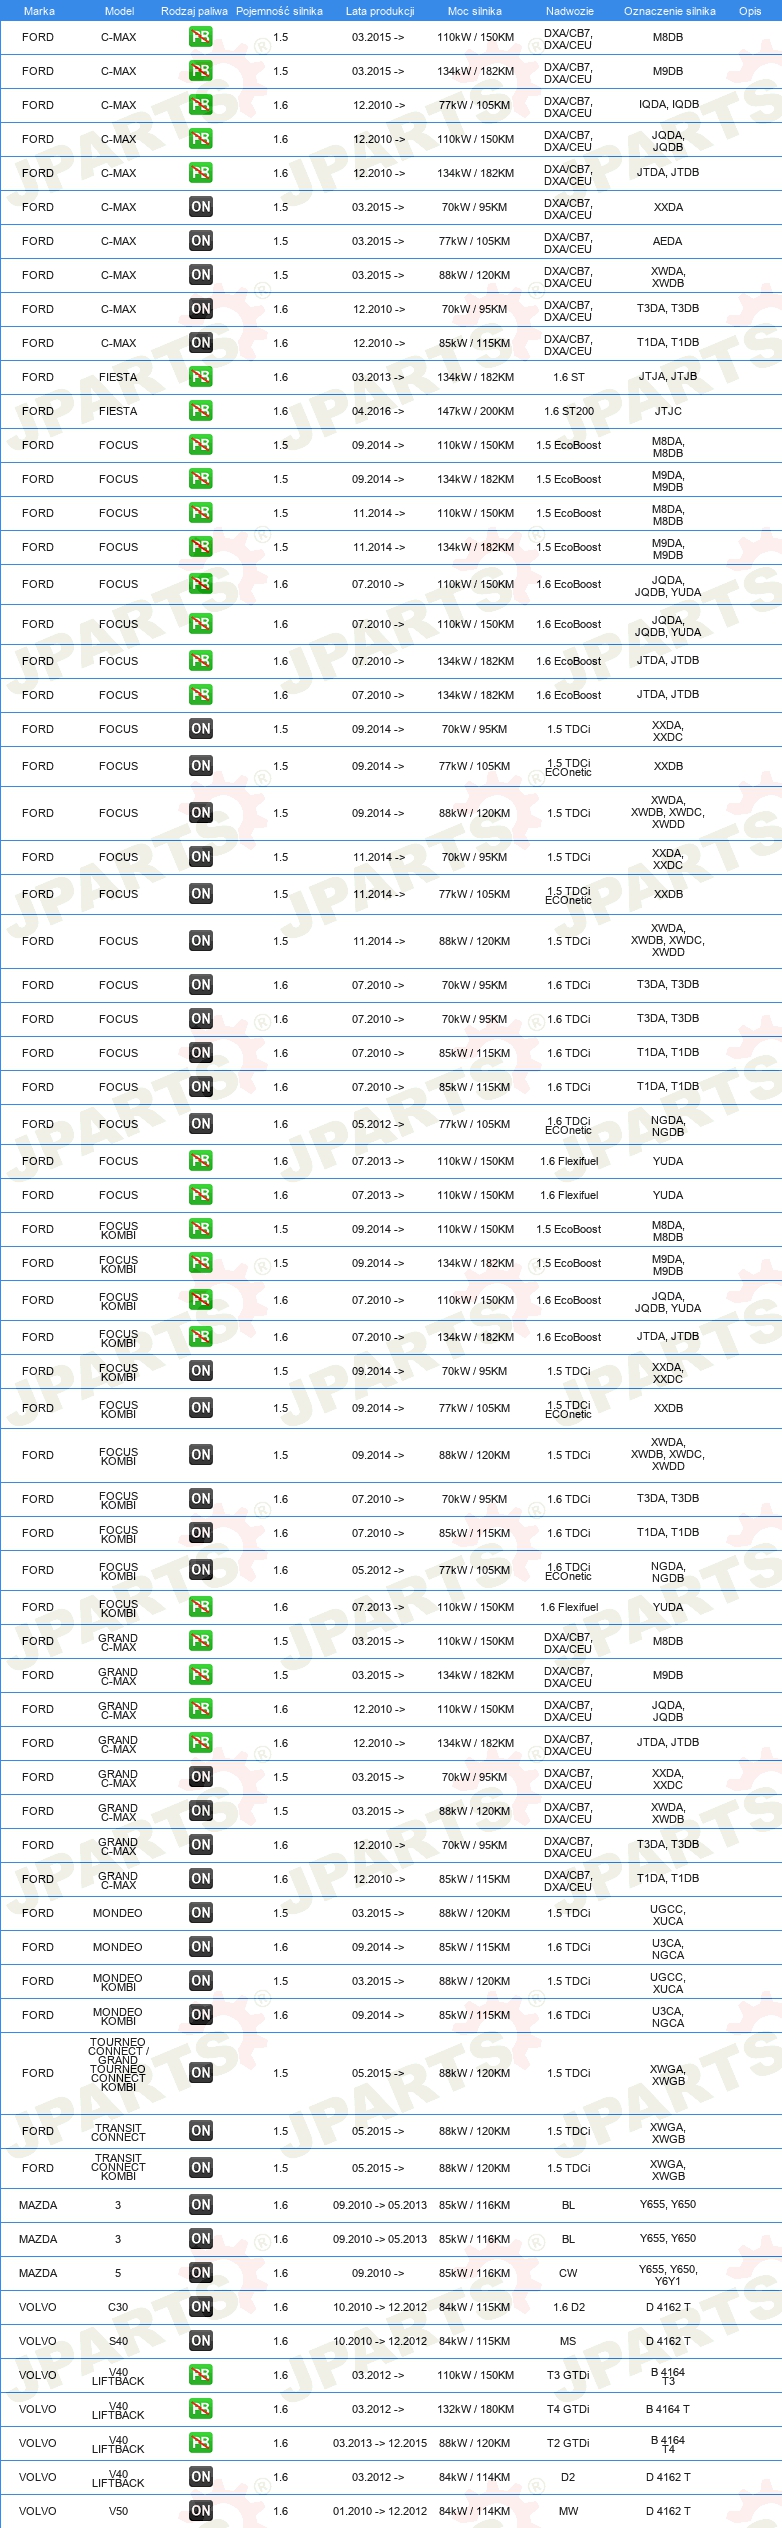Click diesel ON icon in TOURNEO CONNECT row

coord(201,2073)
